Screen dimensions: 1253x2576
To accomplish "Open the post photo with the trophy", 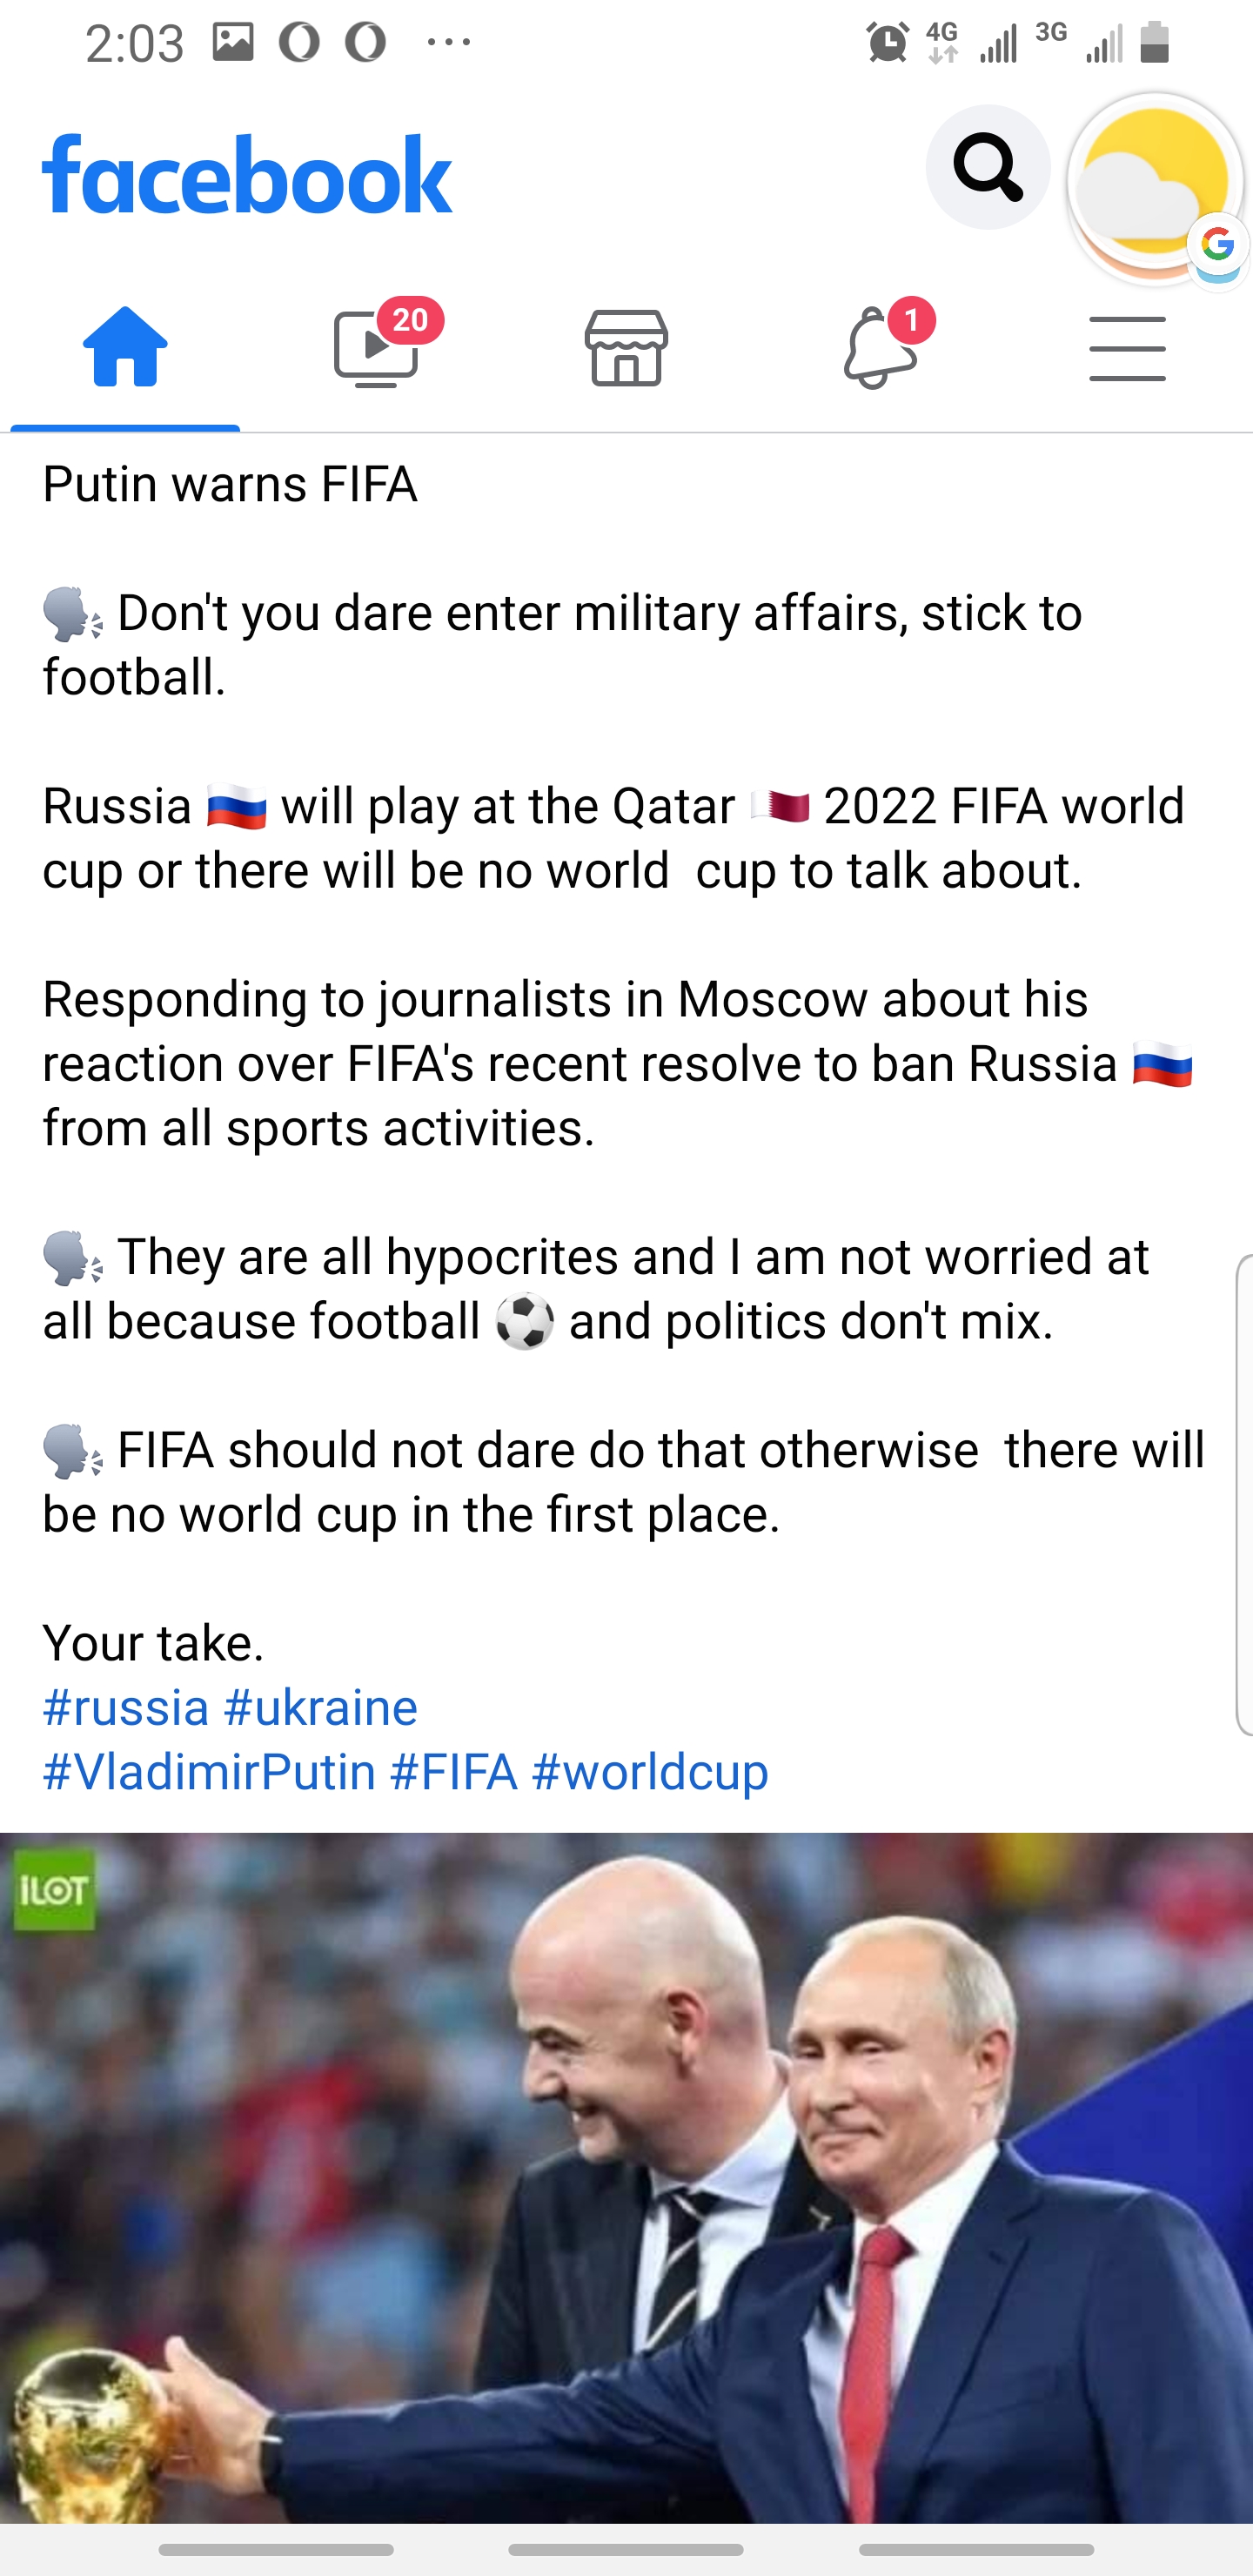I will pos(626,2180).
